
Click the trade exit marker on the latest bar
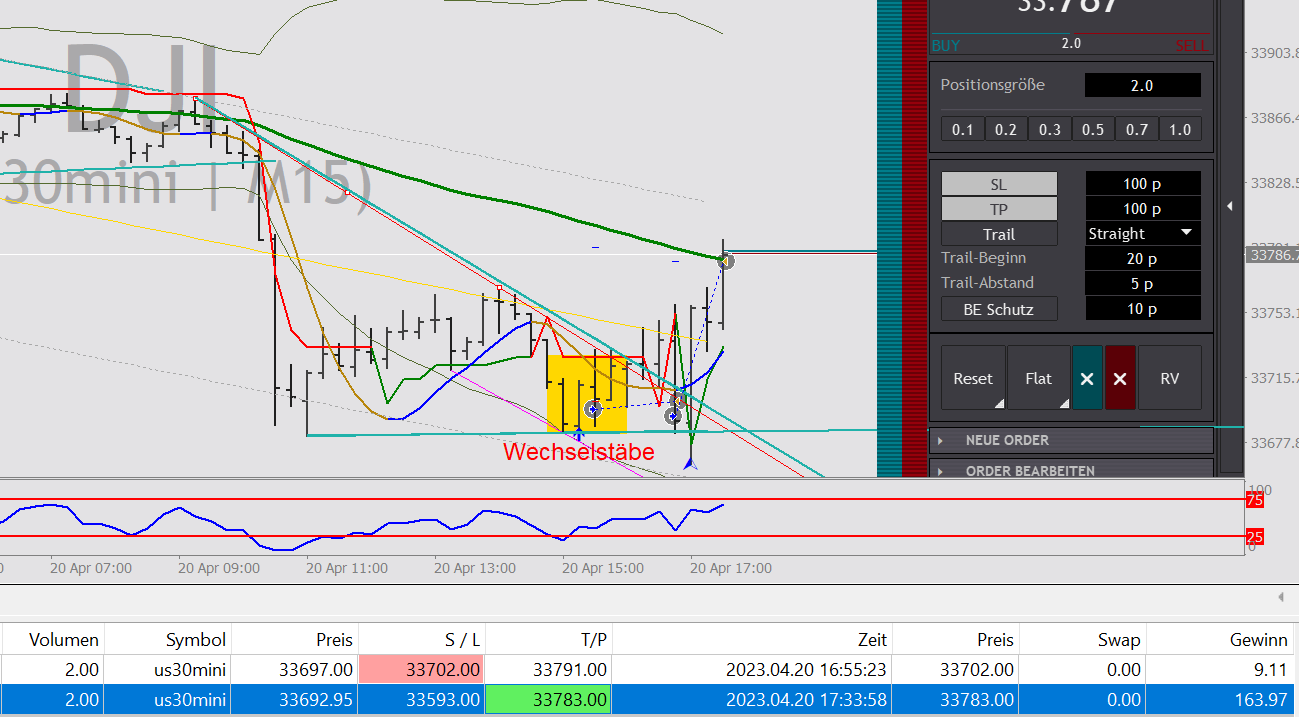click(727, 261)
